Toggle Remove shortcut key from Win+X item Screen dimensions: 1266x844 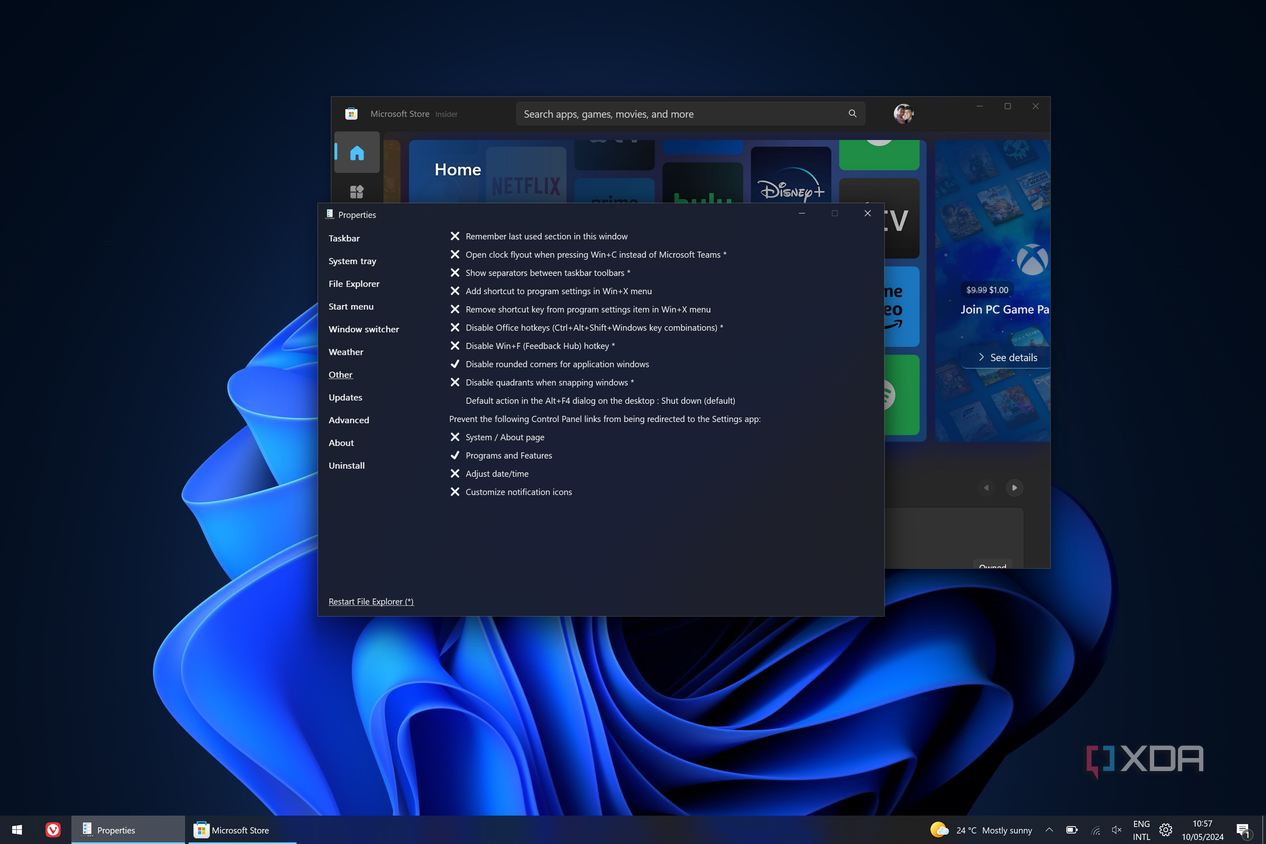pos(580,310)
